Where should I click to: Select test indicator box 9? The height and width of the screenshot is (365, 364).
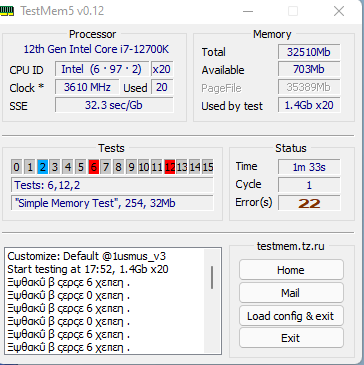coord(131,167)
